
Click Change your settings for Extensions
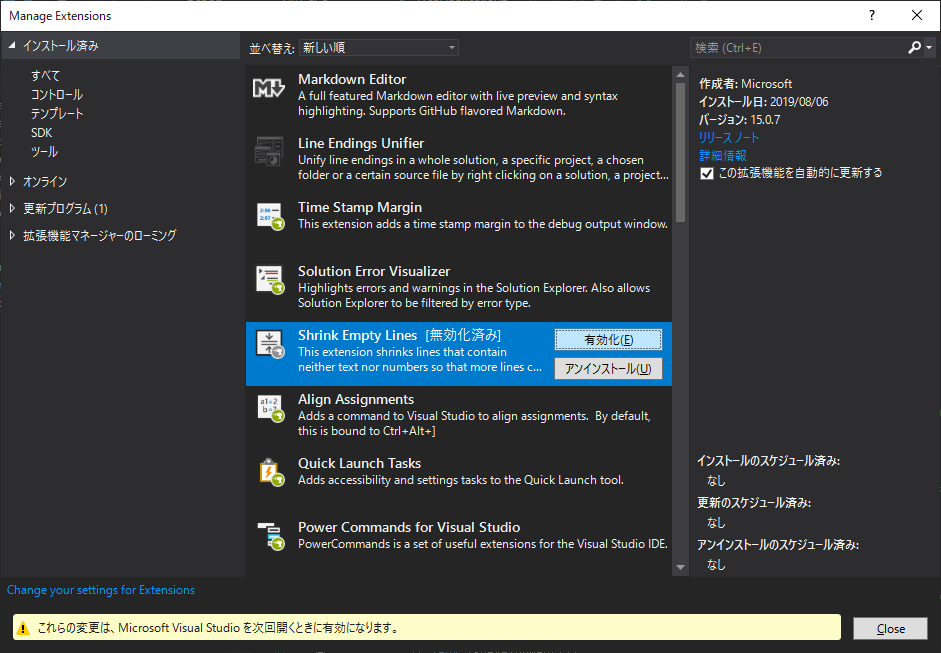pos(100,590)
